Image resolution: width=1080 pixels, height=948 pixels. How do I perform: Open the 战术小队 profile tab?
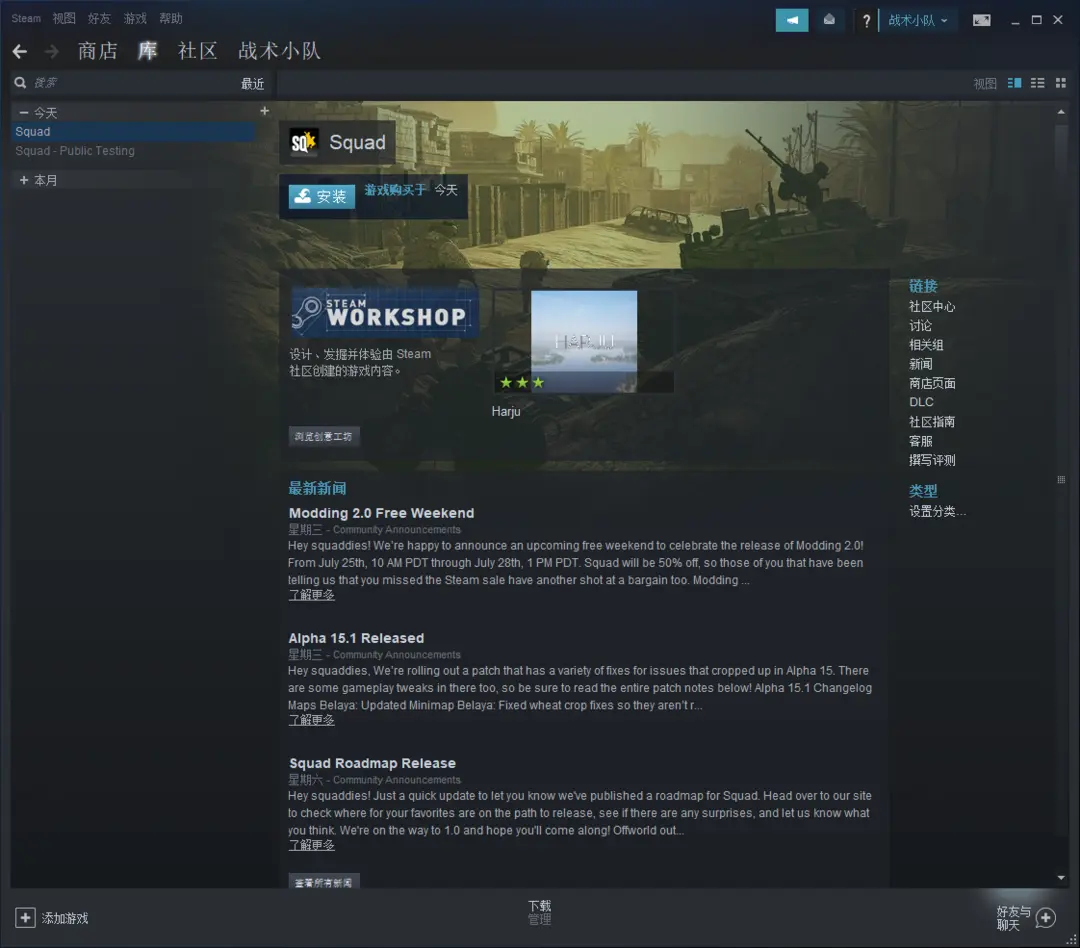pyautogui.click(x=279, y=51)
